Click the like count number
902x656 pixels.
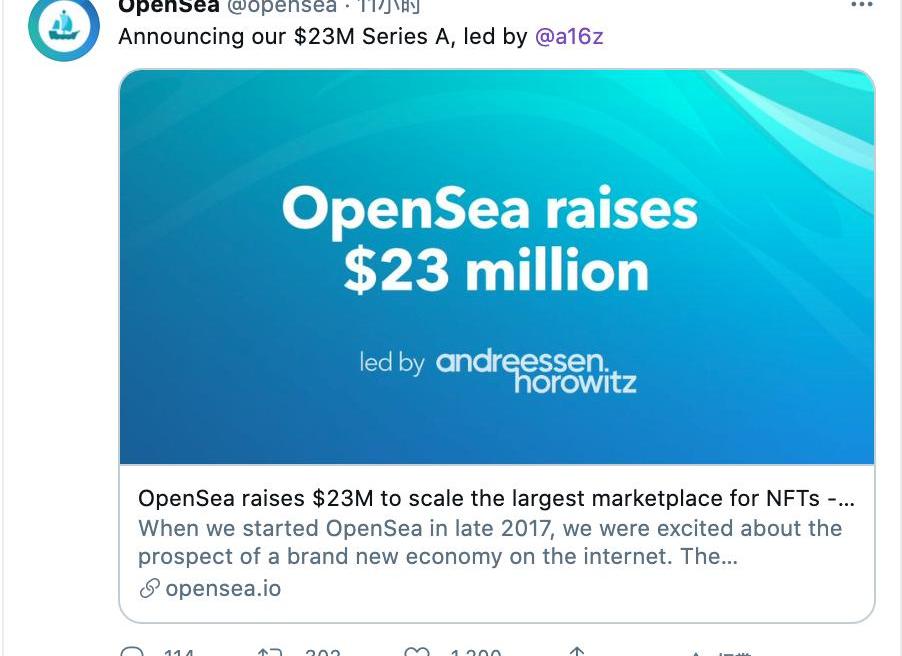pyautogui.click(x=475, y=653)
